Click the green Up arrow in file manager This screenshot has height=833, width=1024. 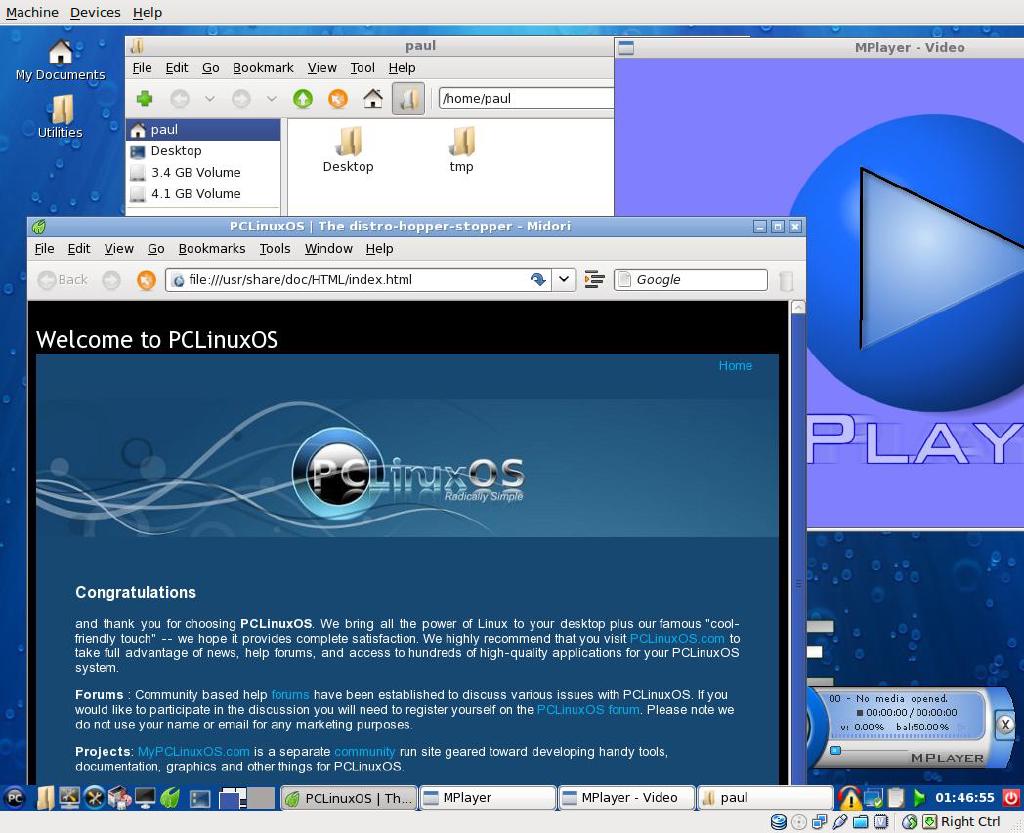(304, 98)
